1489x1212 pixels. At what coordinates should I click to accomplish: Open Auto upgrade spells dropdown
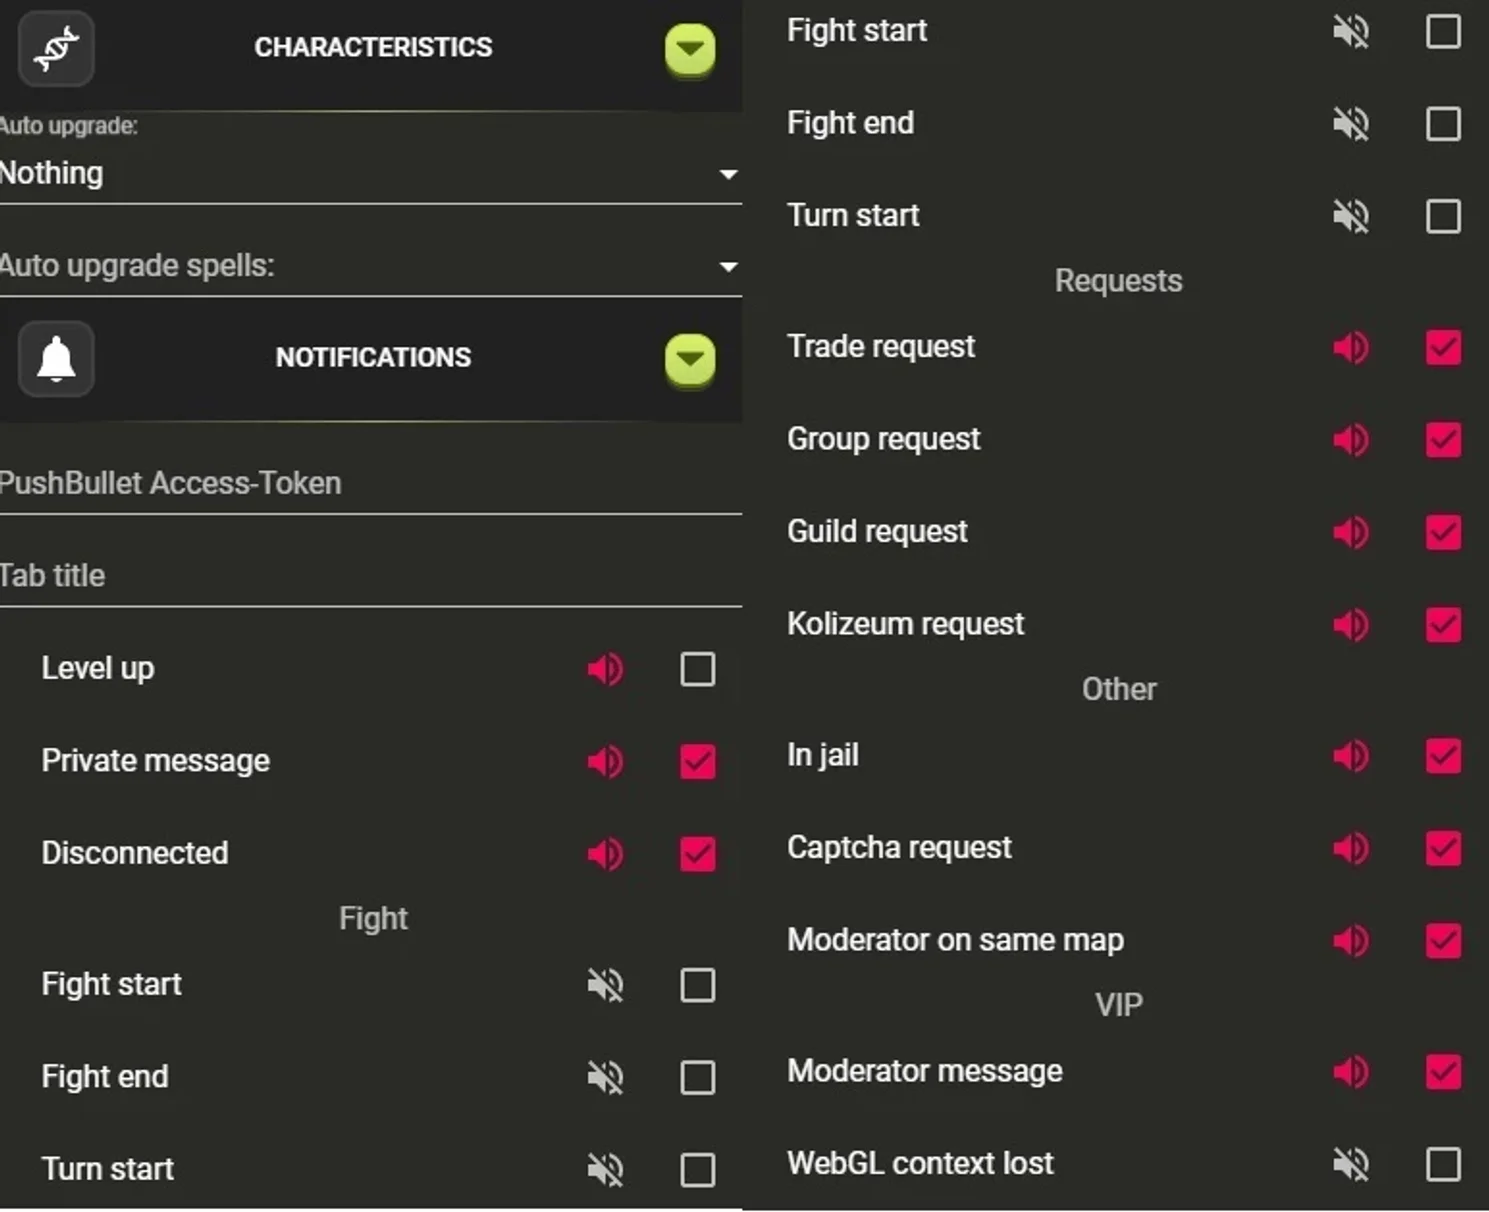click(370, 266)
